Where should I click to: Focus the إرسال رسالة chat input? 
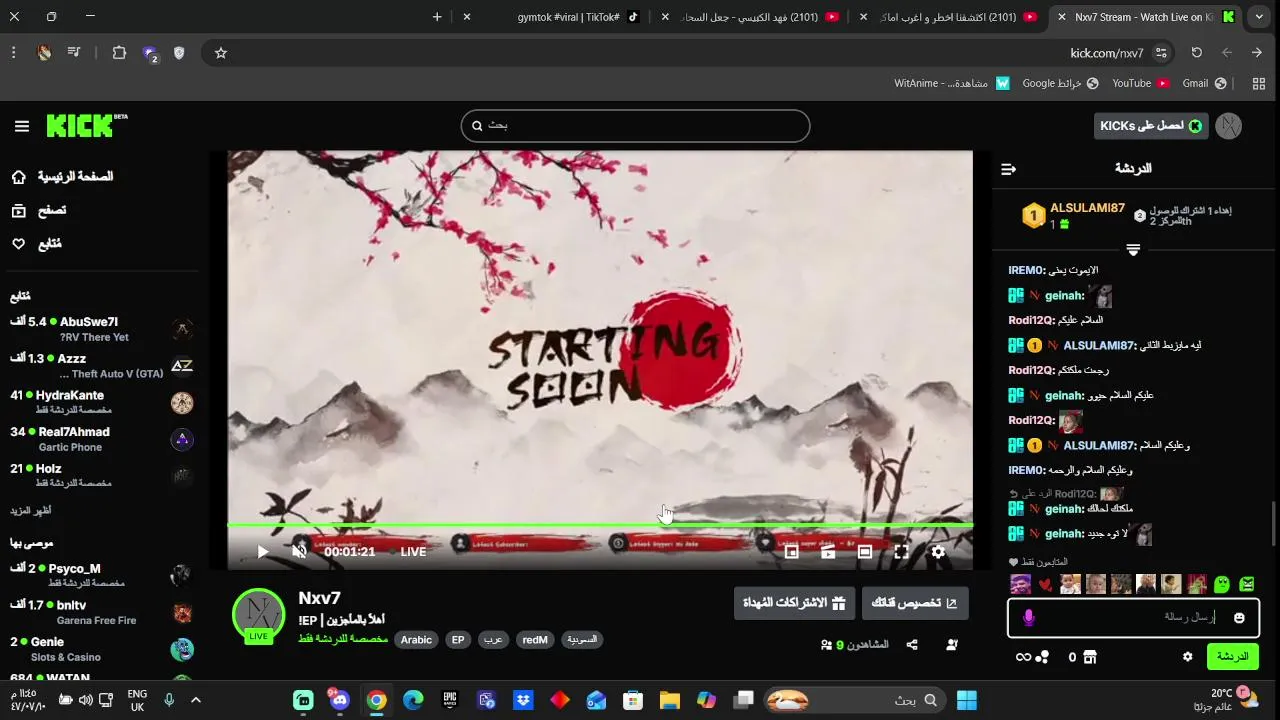tap(1133, 618)
